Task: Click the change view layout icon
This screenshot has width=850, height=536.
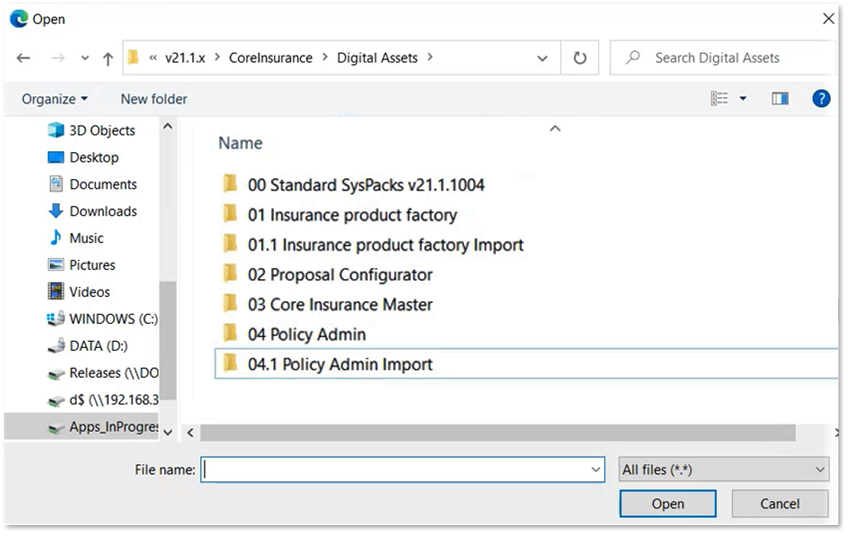Action: 719,98
